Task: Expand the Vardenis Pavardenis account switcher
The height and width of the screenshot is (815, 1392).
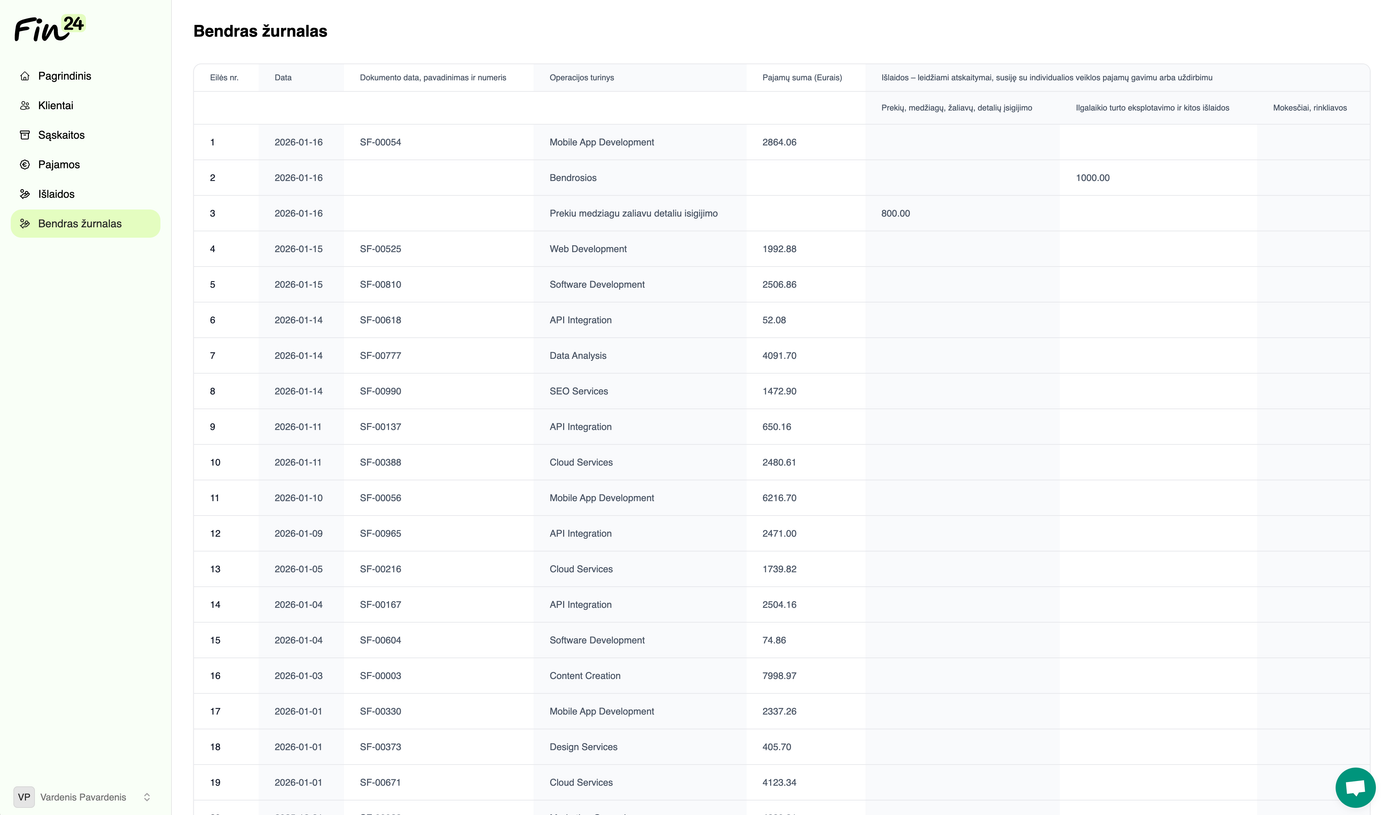Action: (147, 797)
